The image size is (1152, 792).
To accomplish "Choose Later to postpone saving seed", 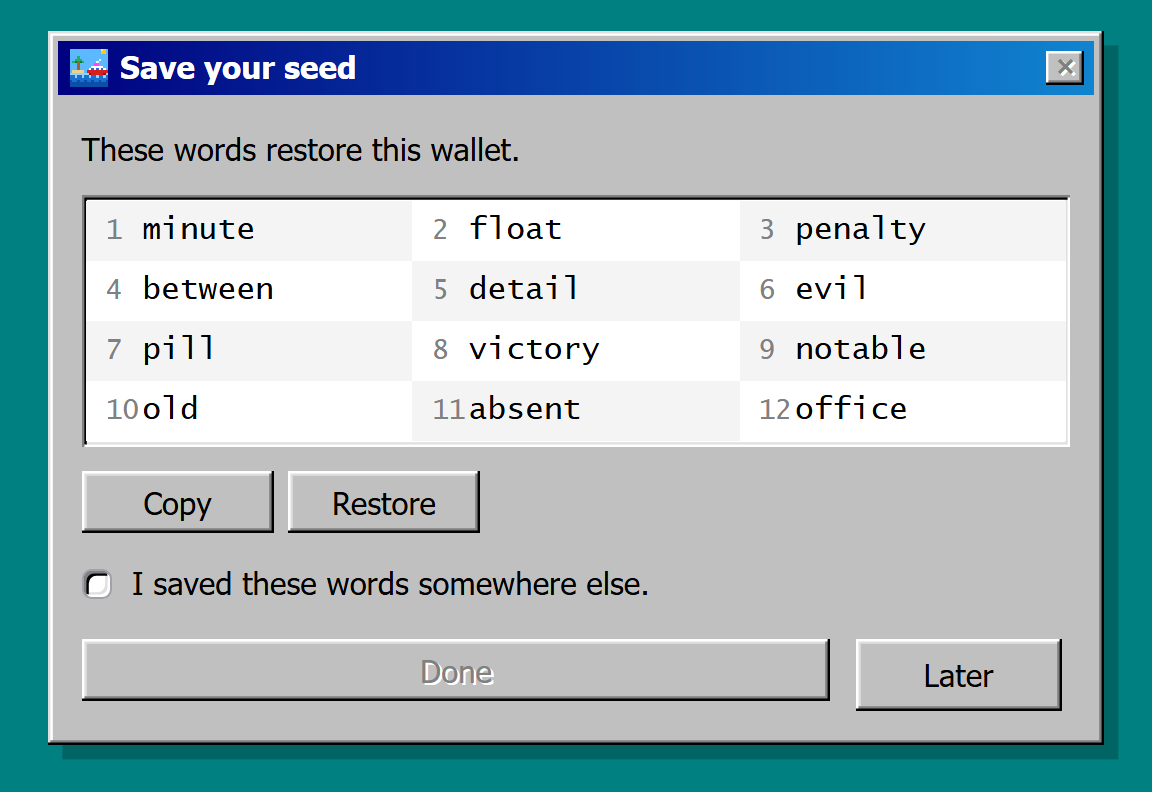I will click(959, 675).
